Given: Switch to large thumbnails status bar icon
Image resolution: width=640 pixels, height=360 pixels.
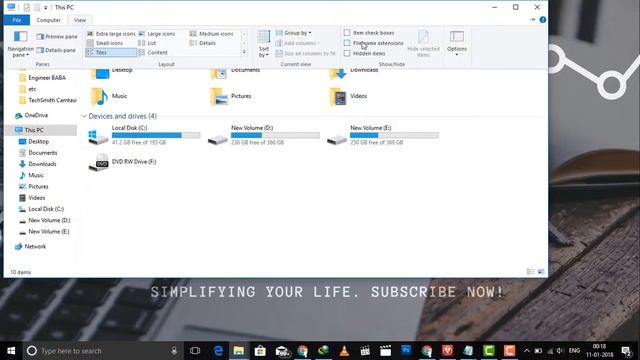Looking at the screenshot, I should (x=541, y=271).
